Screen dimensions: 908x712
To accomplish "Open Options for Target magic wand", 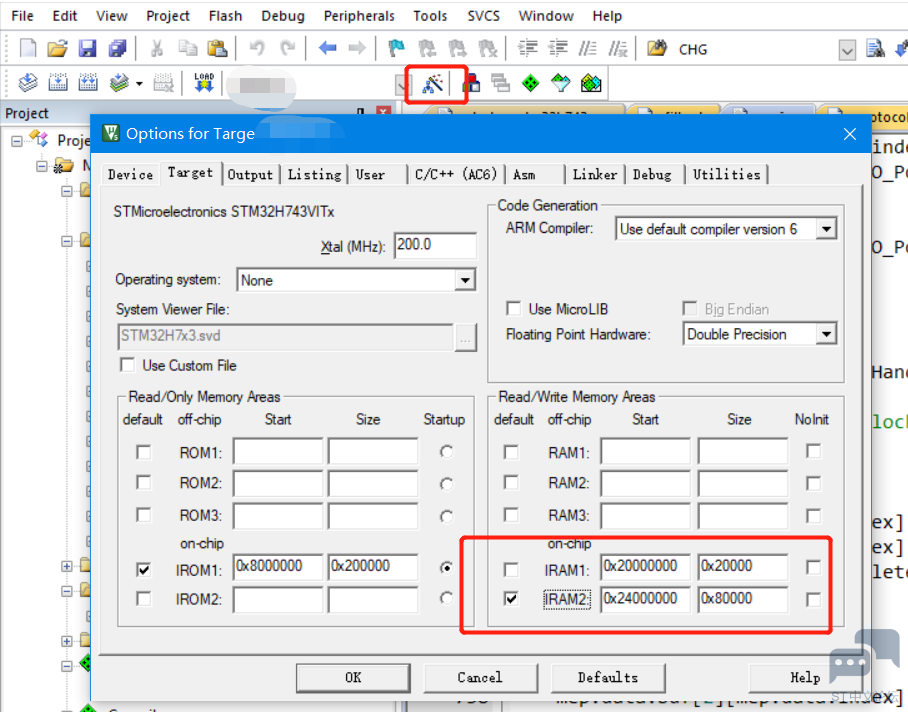I will pos(433,84).
